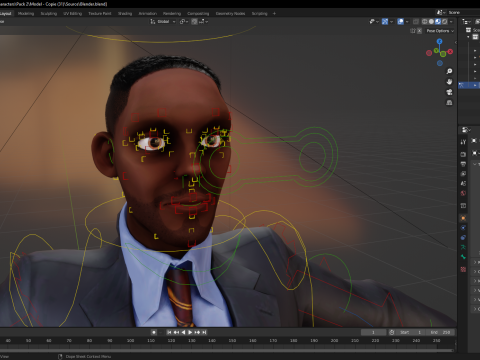The image size is (480, 360).
Task: Open the scene selector icon dropdown
Action: [441, 12]
